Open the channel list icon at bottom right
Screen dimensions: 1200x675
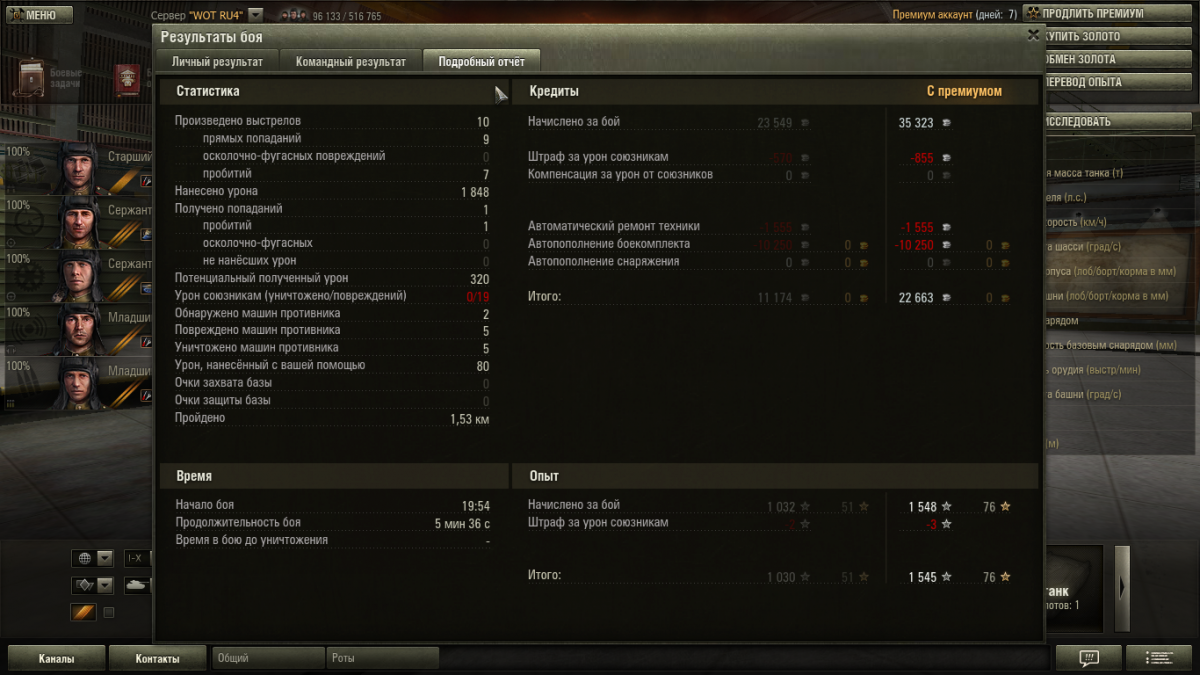coord(1159,658)
